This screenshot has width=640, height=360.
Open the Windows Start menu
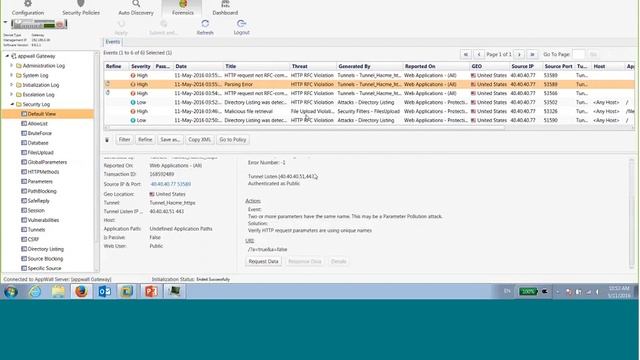click(x=11, y=292)
